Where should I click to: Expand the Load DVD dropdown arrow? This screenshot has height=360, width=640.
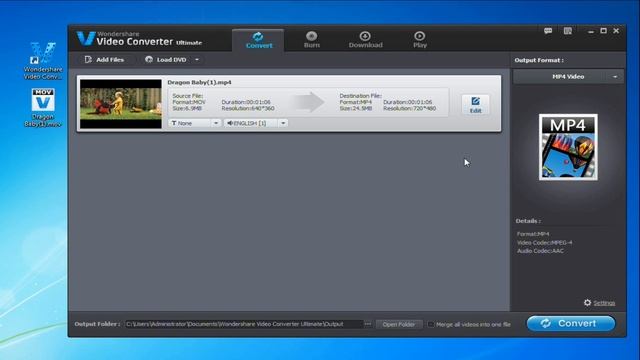[197, 60]
